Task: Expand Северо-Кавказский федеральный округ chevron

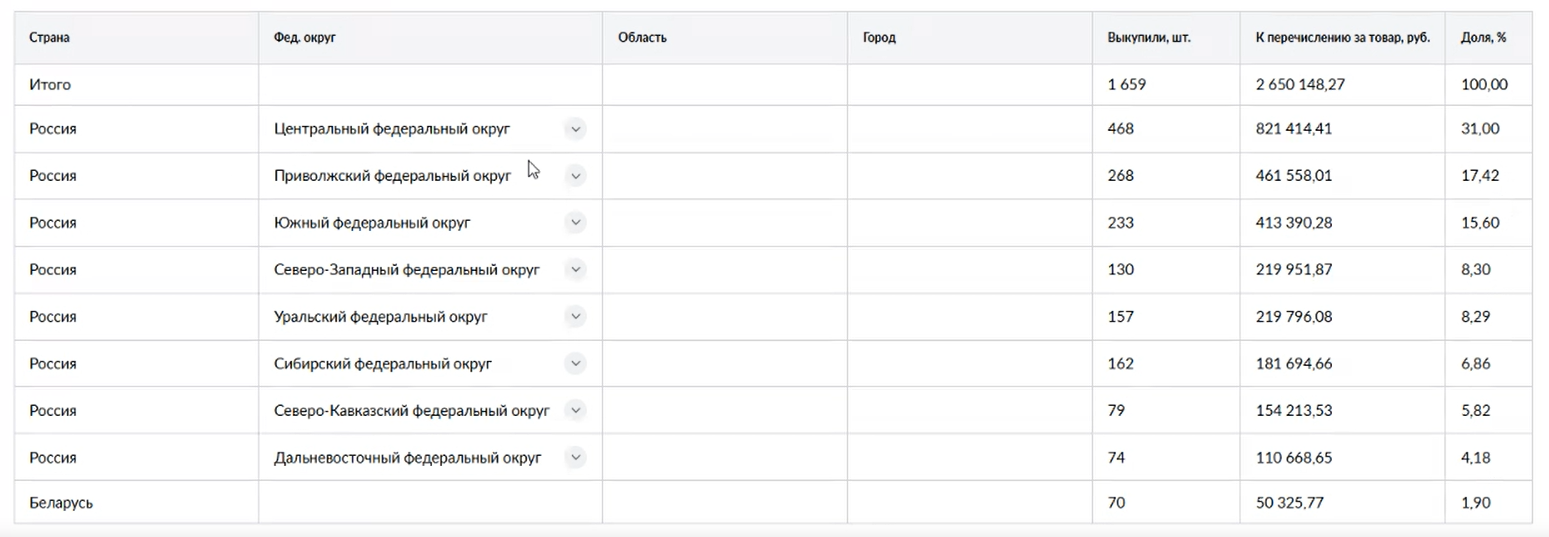Action: click(575, 411)
